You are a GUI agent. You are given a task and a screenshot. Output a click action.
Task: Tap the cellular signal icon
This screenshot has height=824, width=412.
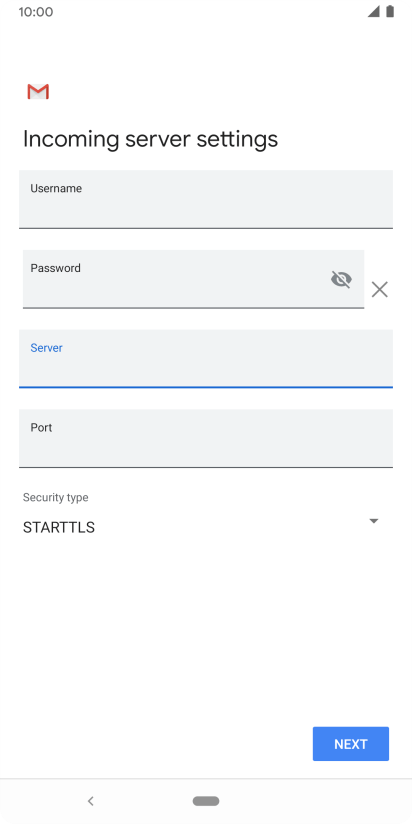click(374, 12)
